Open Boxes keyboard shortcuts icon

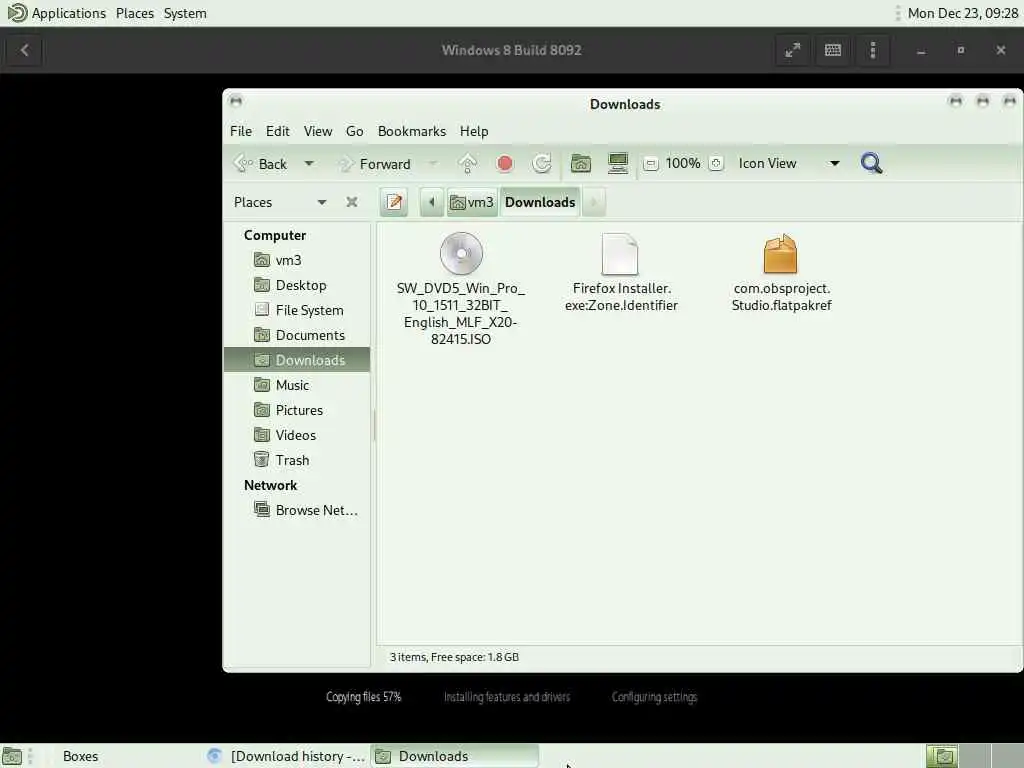[833, 50]
